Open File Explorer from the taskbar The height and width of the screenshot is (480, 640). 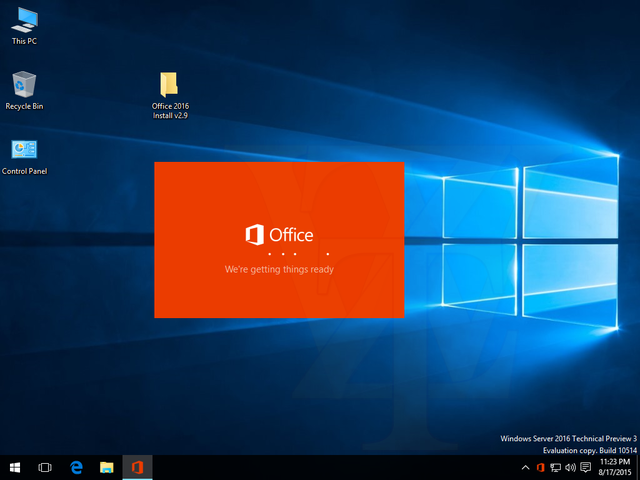(107, 467)
